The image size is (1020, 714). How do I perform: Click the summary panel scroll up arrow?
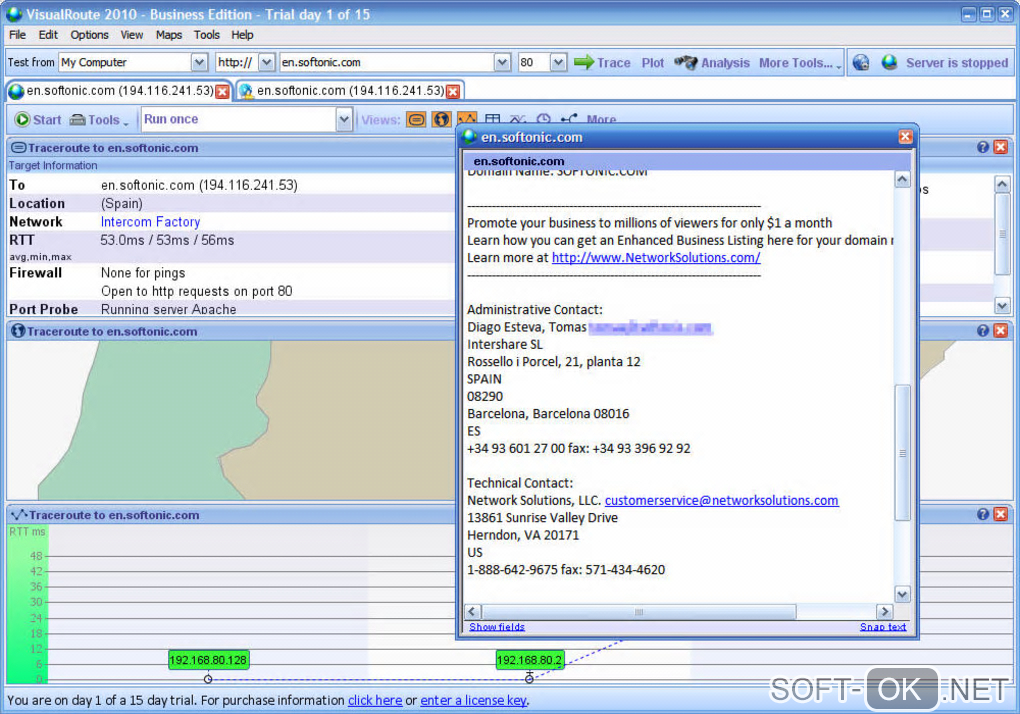point(1002,185)
